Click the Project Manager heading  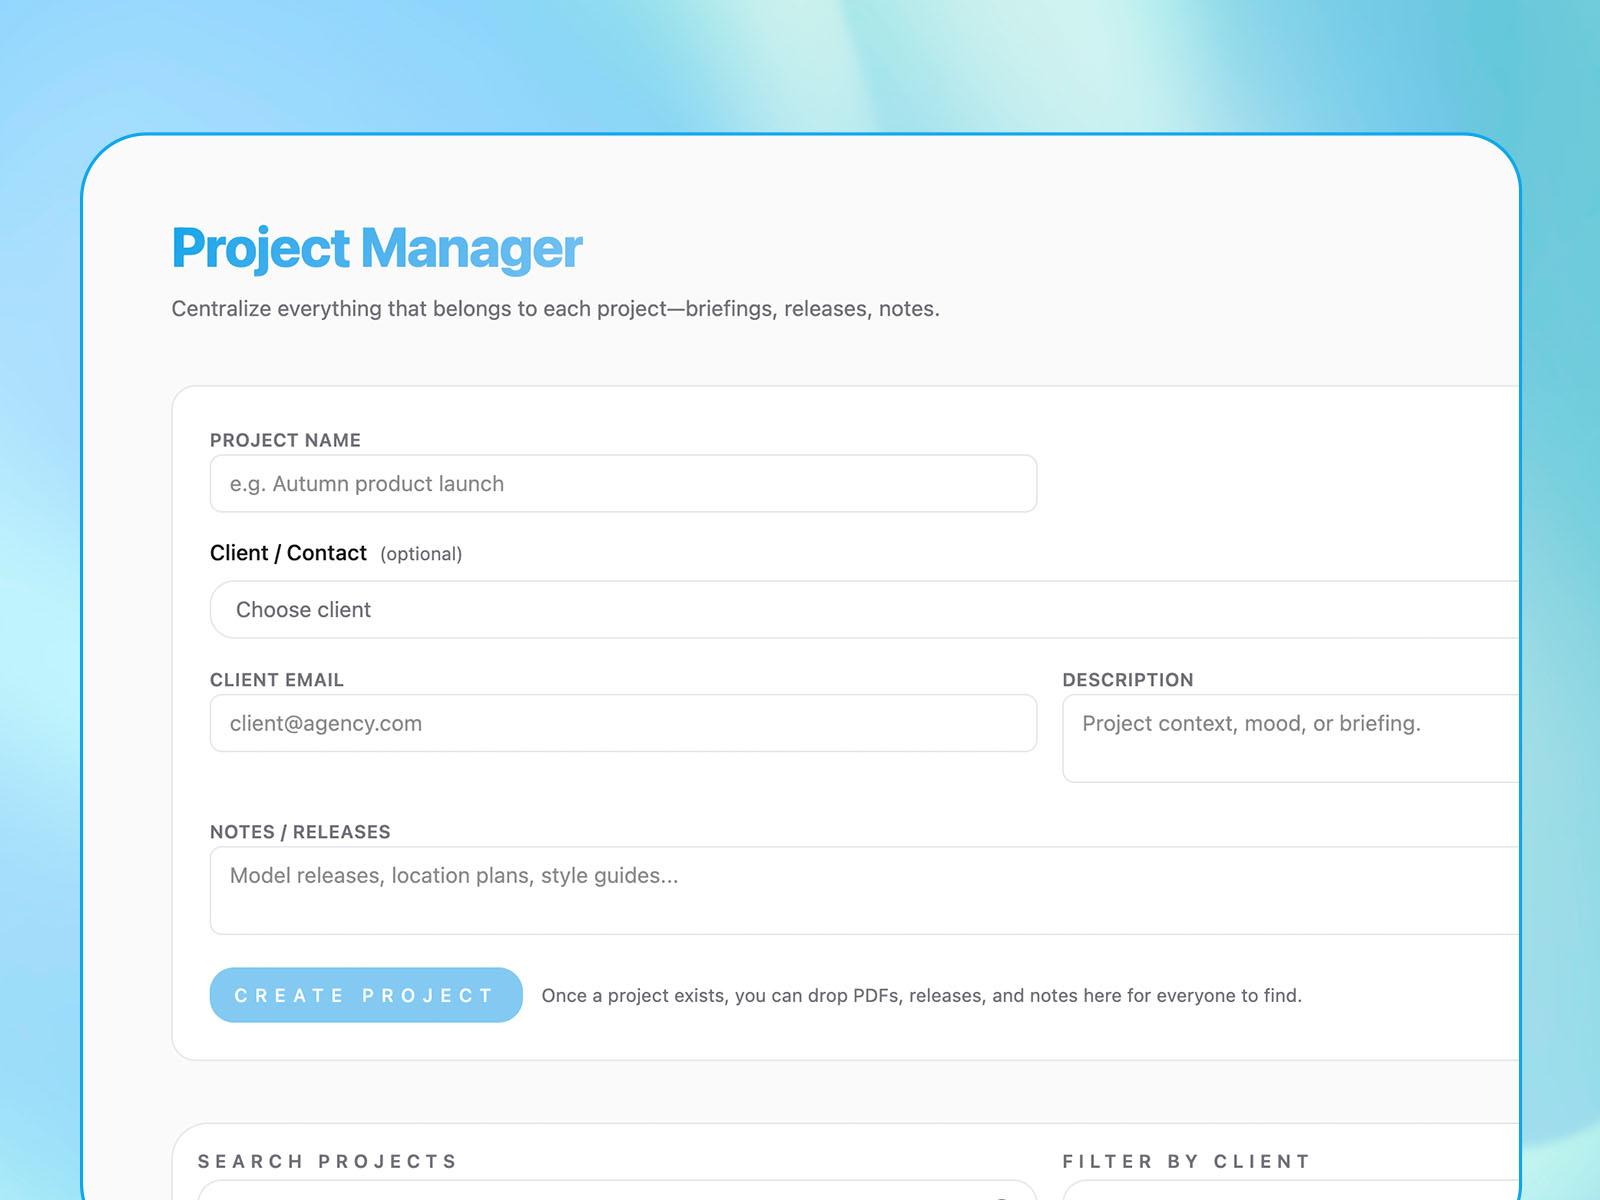pos(377,247)
